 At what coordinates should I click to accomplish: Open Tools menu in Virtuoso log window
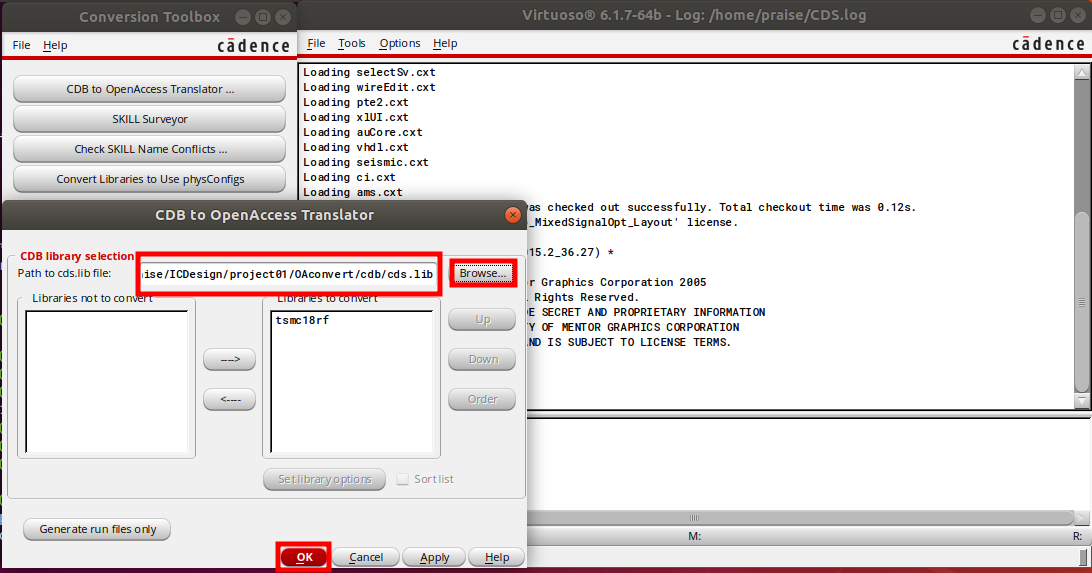point(352,43)
